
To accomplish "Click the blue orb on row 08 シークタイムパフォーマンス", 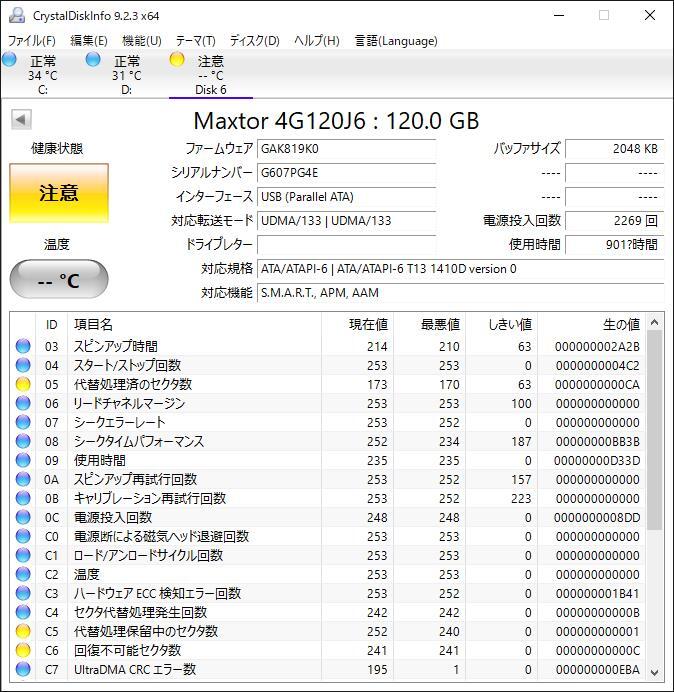I will click(23, 441).
